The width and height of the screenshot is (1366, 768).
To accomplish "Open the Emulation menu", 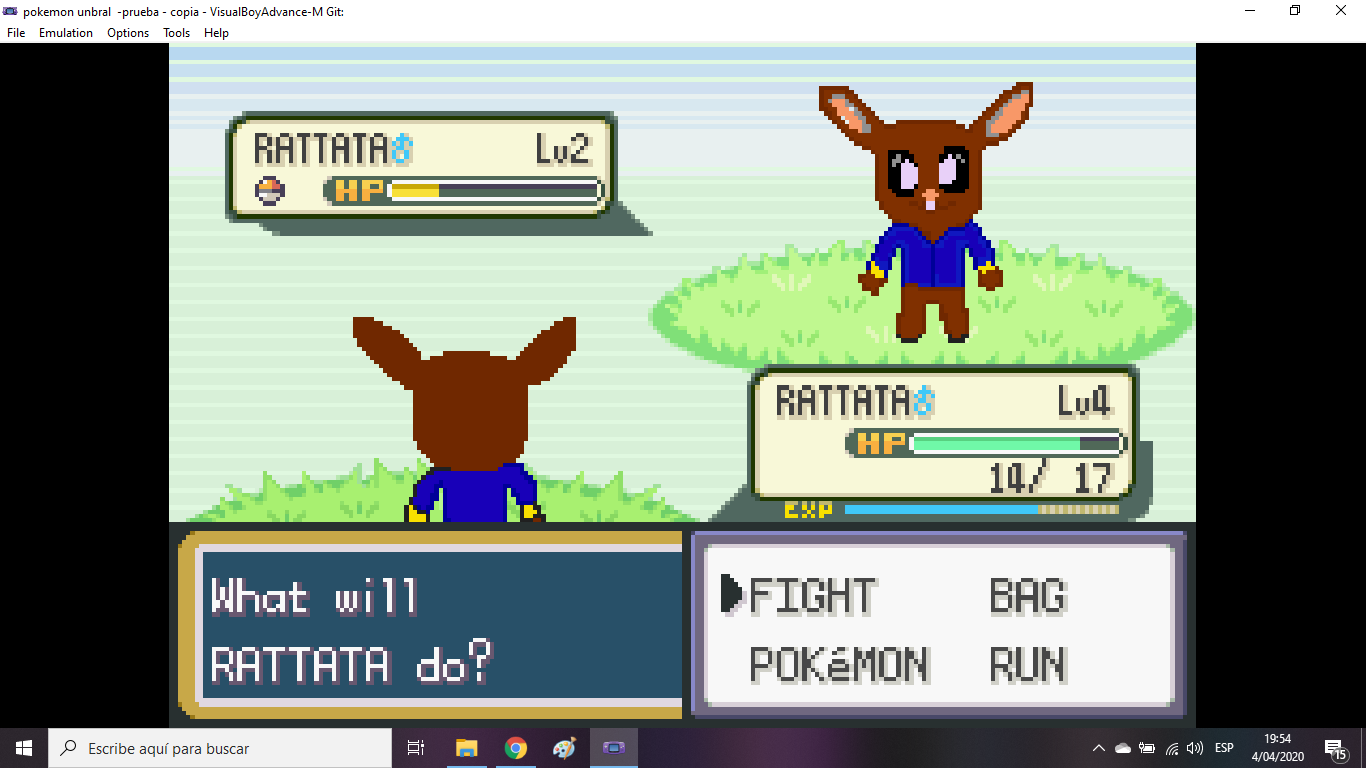I will [x=66, y=33].
